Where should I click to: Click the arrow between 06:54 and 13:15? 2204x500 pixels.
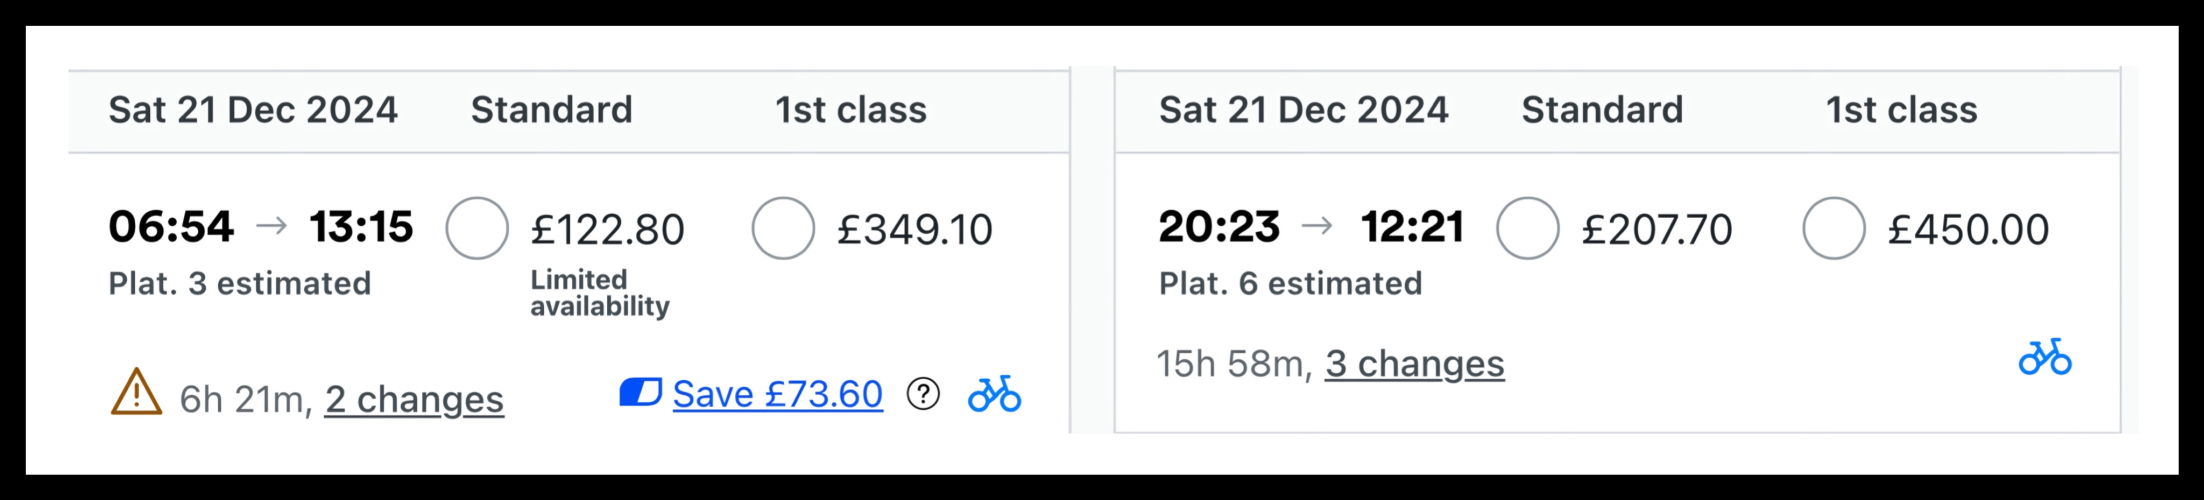(x=271, y=227)
